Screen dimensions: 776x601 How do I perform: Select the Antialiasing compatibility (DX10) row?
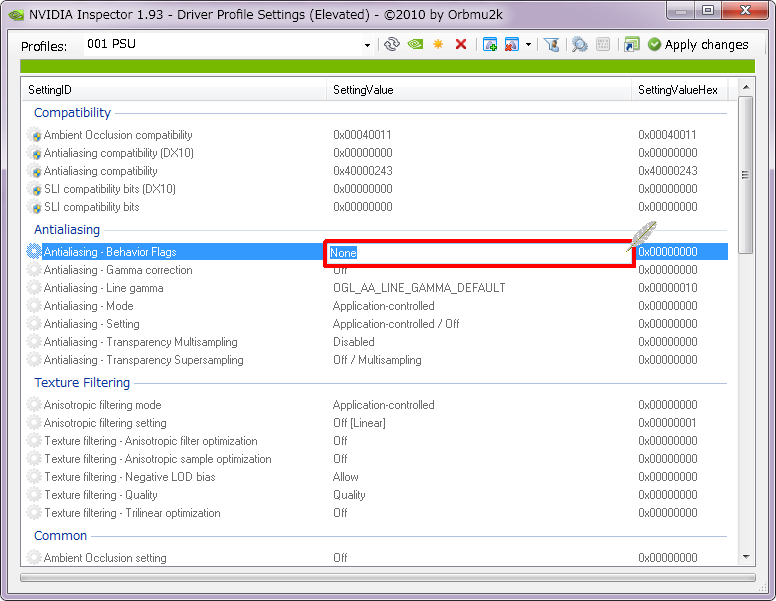coord(375,153)
